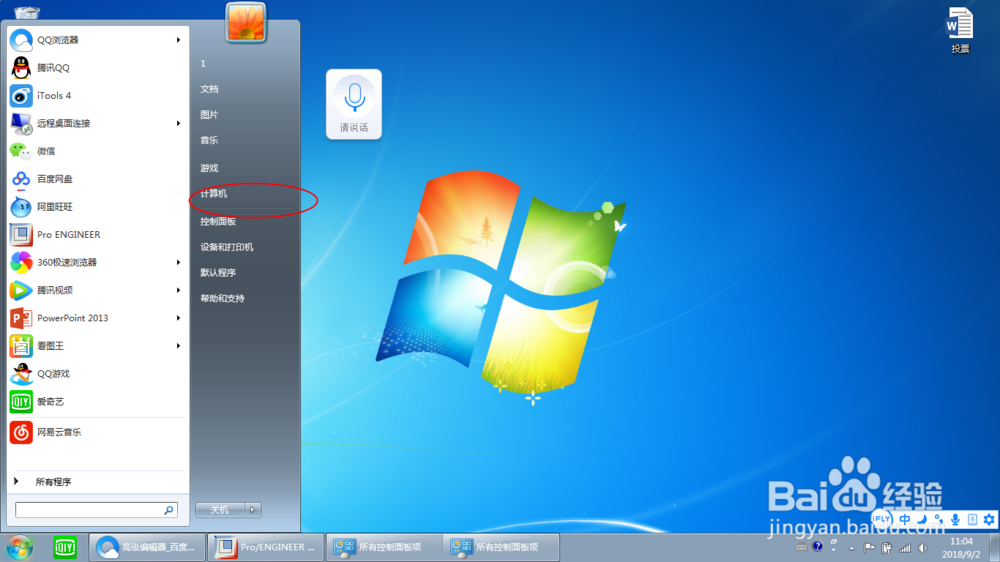Switch to Pro/ENGINEER taskbar window

tap(265, 547)
